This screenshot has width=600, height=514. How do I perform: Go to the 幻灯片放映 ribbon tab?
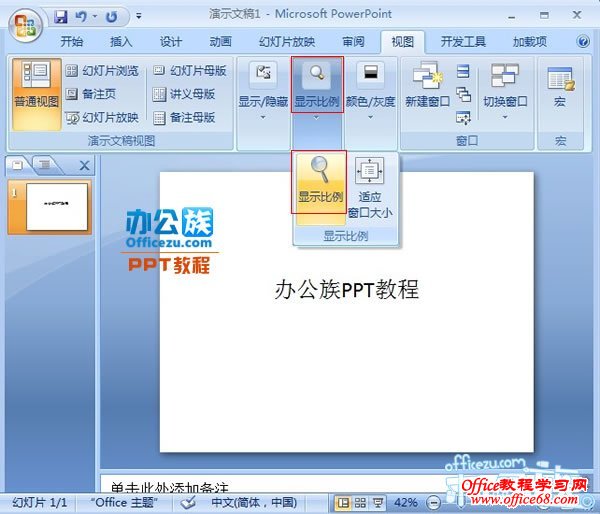click(x=287, y=41)
